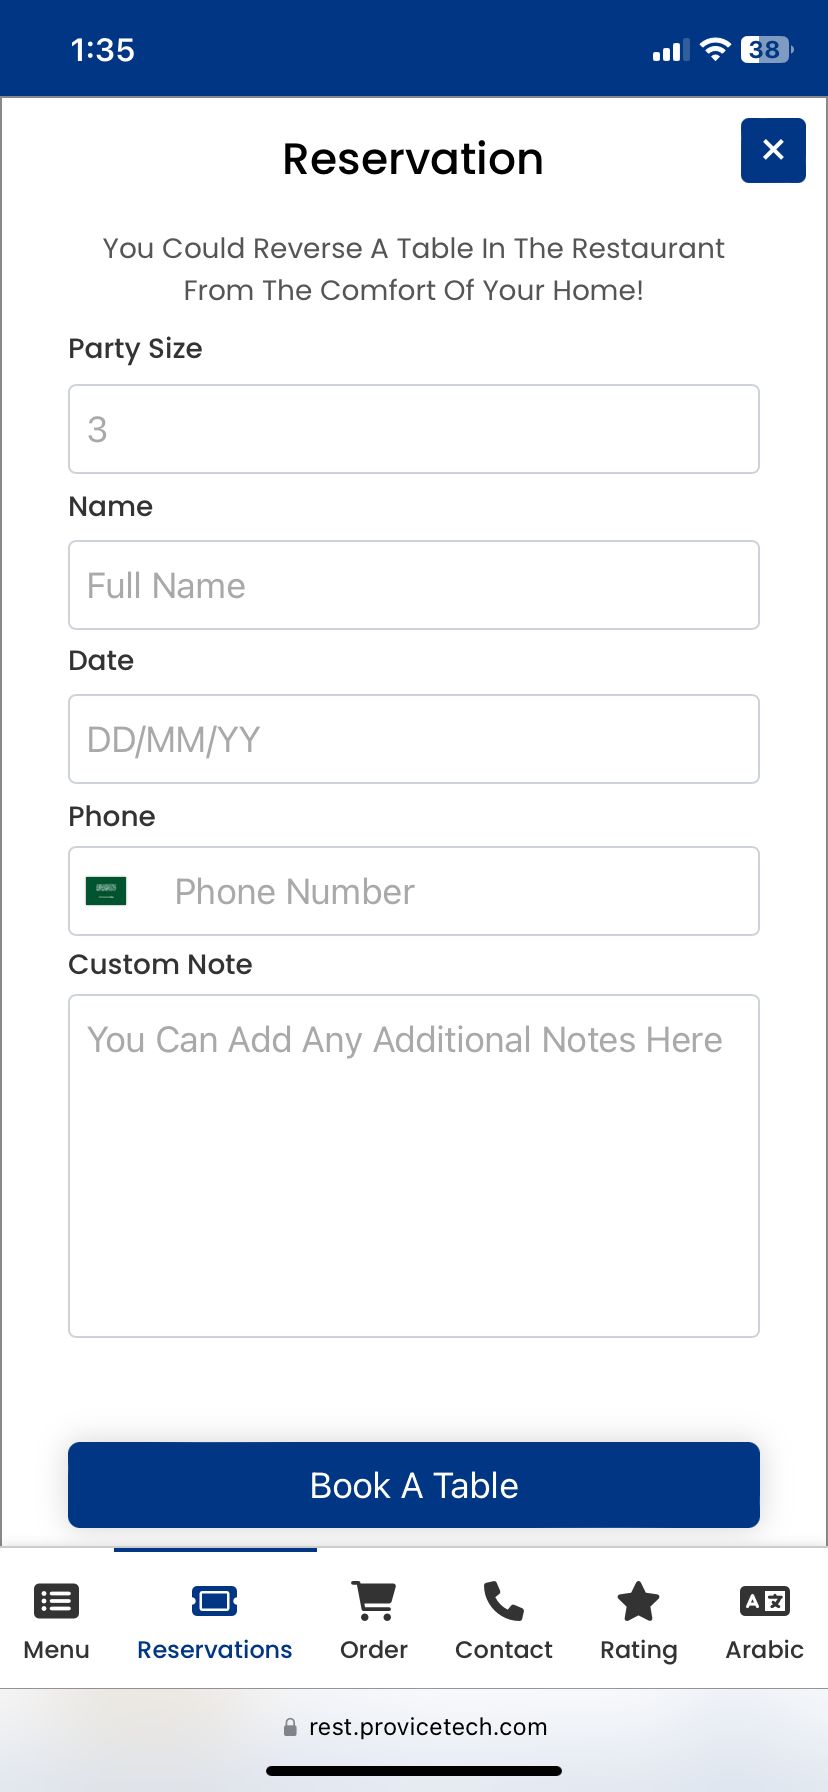Switch language via Arabic translate icon
Screen dimensions: 828x1792
[765, 1601]
